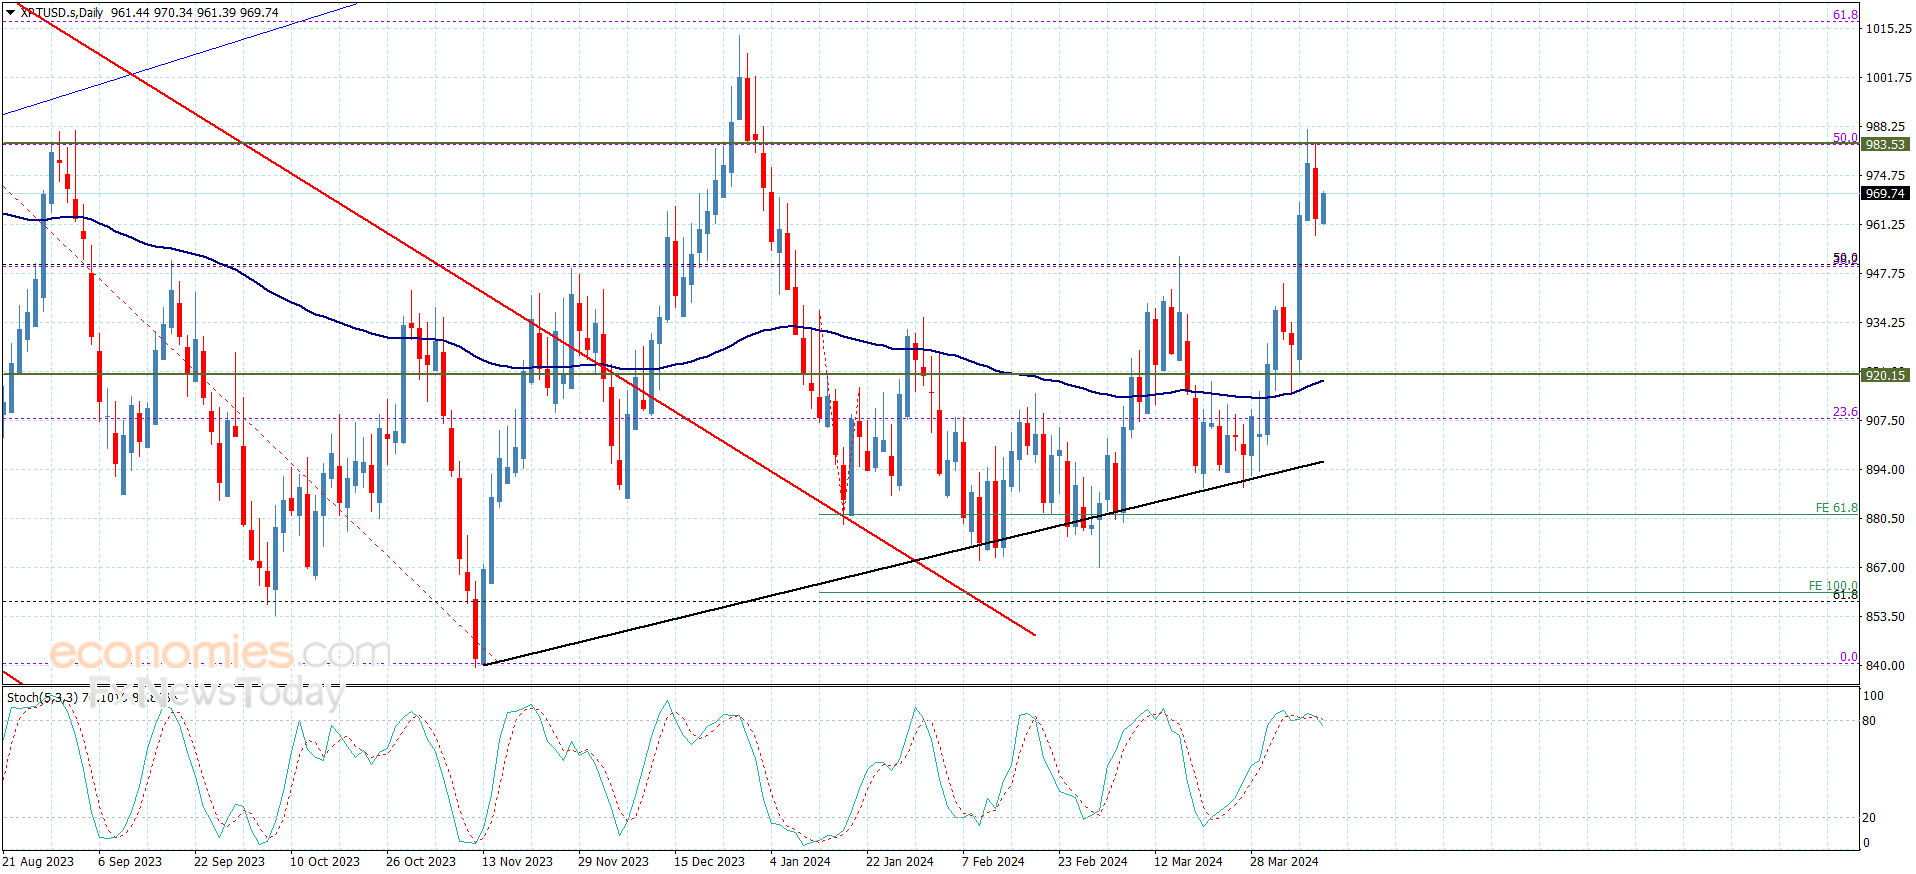This screenshot has height=874, width=1916.
Task: Click the 13 Nov 2023 date label
Action: (517, 862)
